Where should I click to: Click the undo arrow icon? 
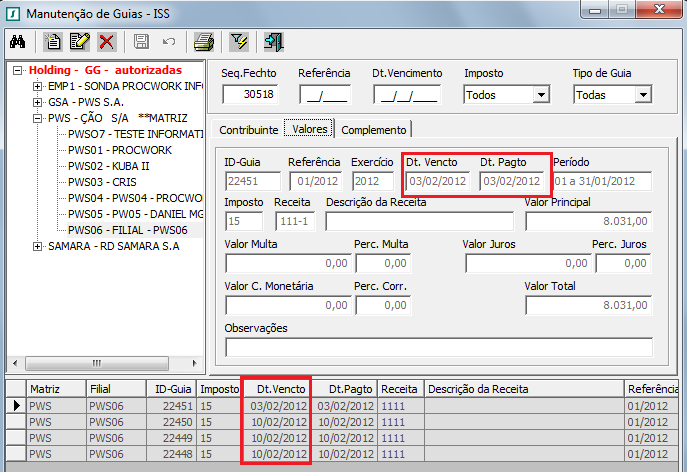tap(169, 42)
